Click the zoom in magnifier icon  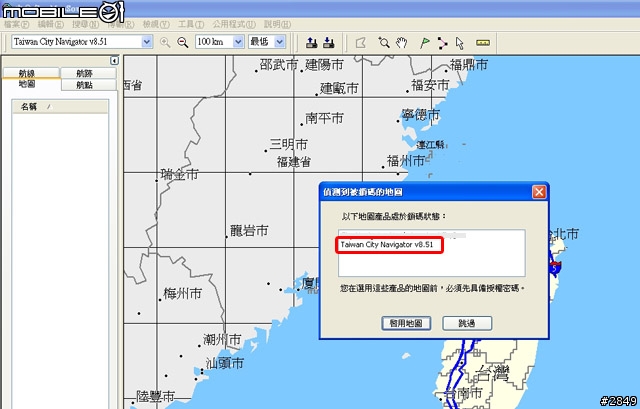(x=165, y=42)
